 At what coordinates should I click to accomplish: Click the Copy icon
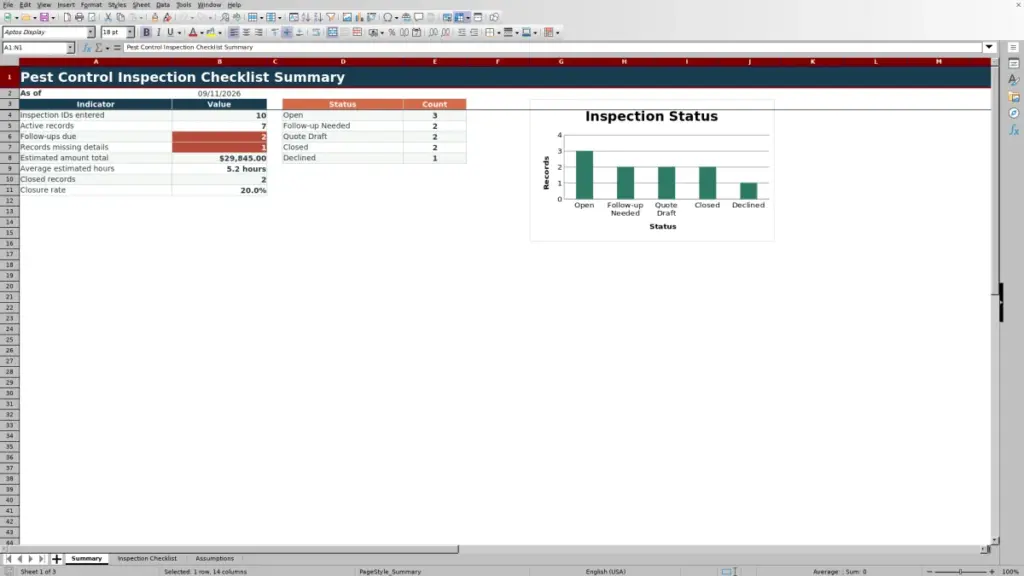coord(120,17)
